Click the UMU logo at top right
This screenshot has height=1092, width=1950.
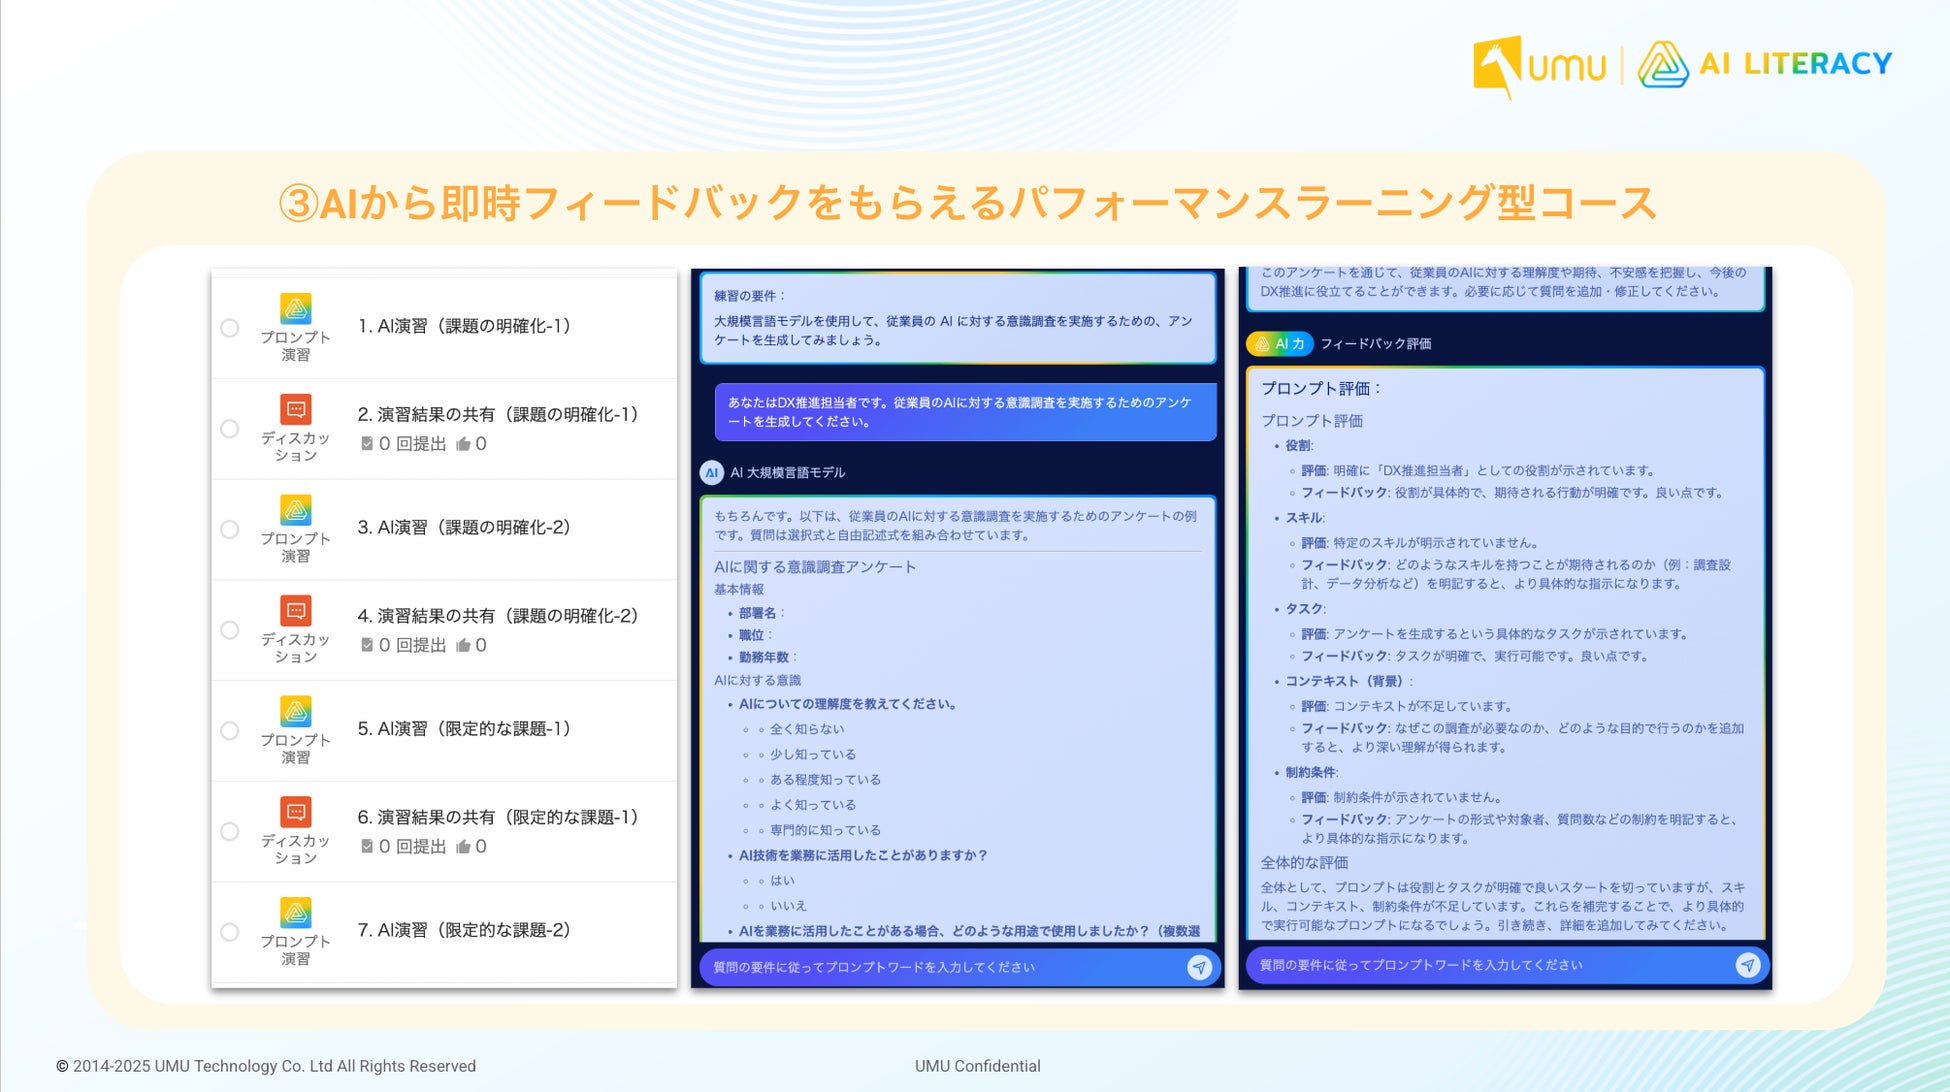click(x=1540, y=66)
